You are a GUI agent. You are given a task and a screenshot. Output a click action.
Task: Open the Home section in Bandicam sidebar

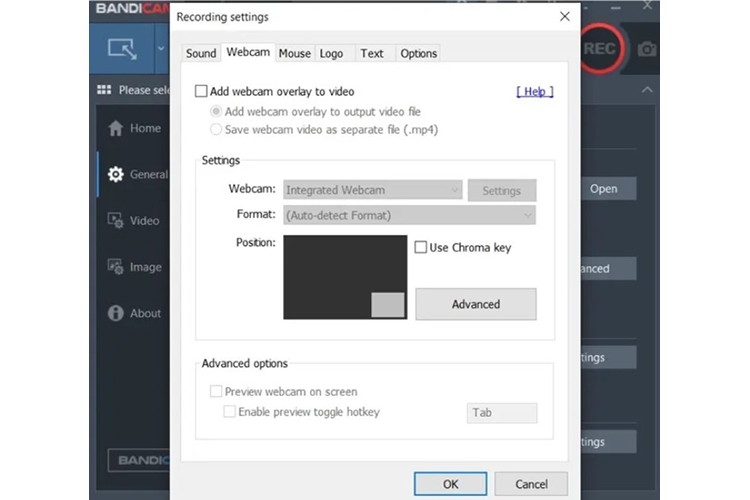134,128
